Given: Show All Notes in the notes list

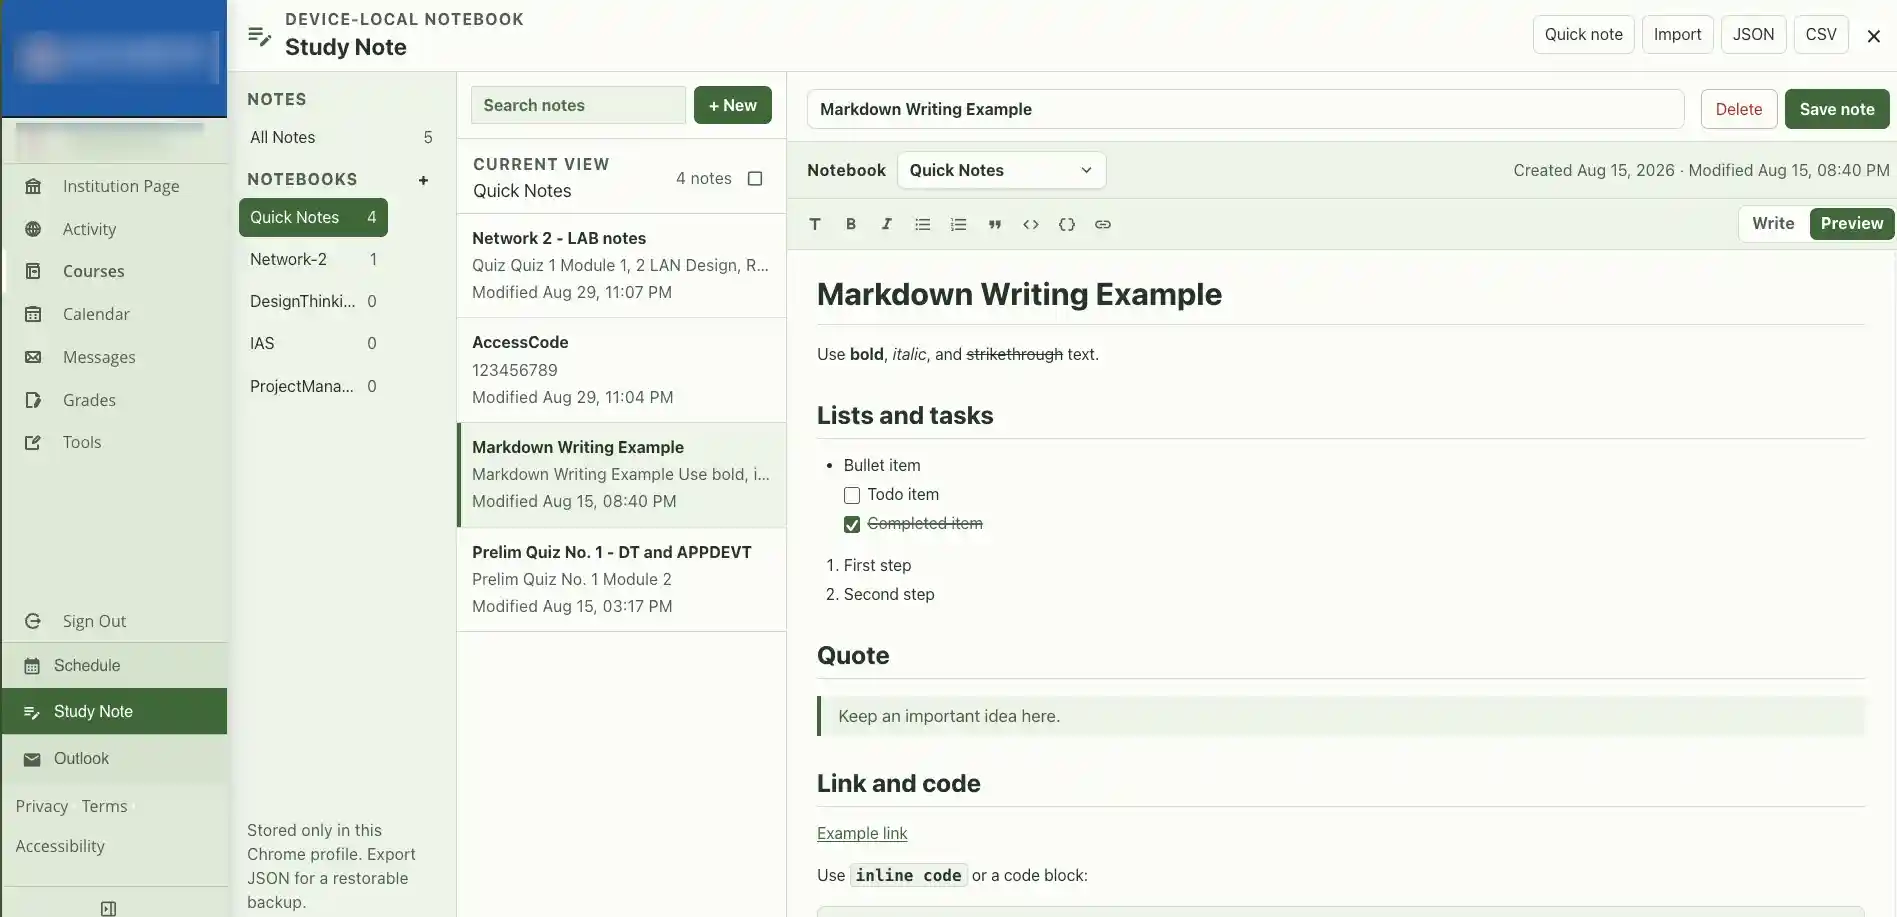Looking at the screenshot, I should (340, 137).
